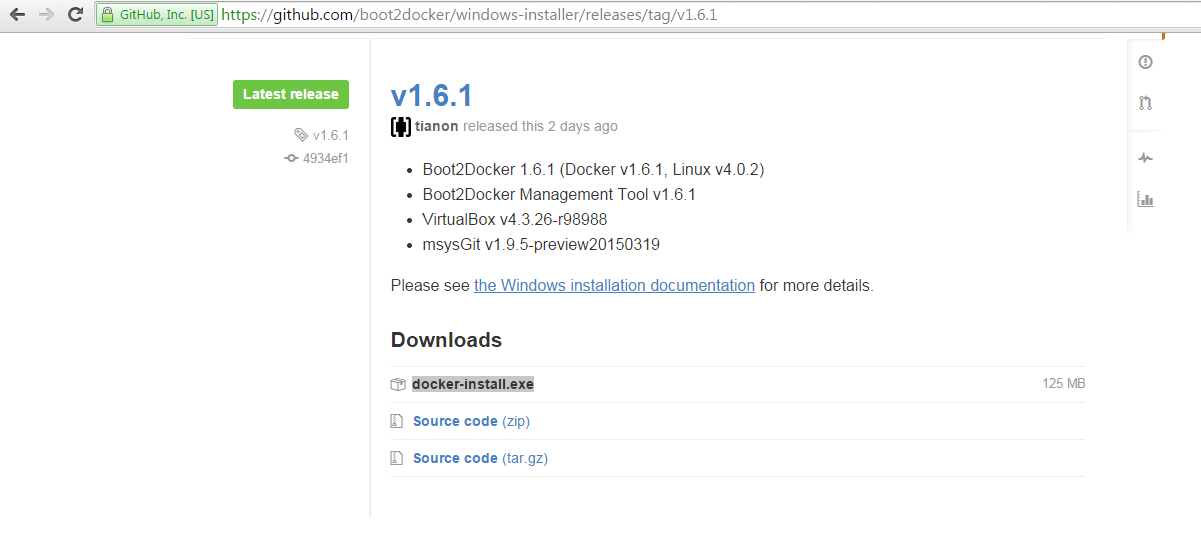This screenshot has height=553, width=1201.
Task: Click the 'released this 2 days ago' text
Action: pyautogui.click(x=540, y=127)
